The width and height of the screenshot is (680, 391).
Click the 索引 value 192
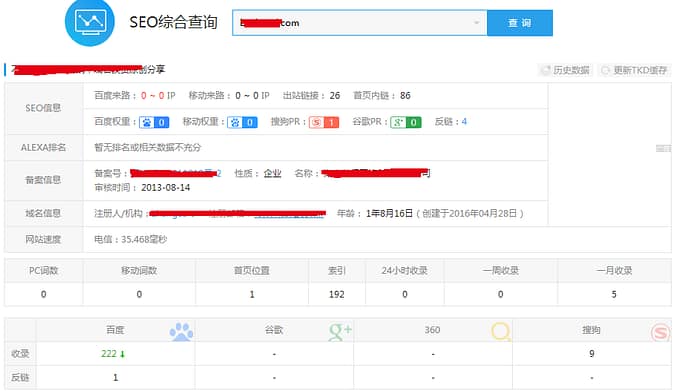(x=337, y=295)
